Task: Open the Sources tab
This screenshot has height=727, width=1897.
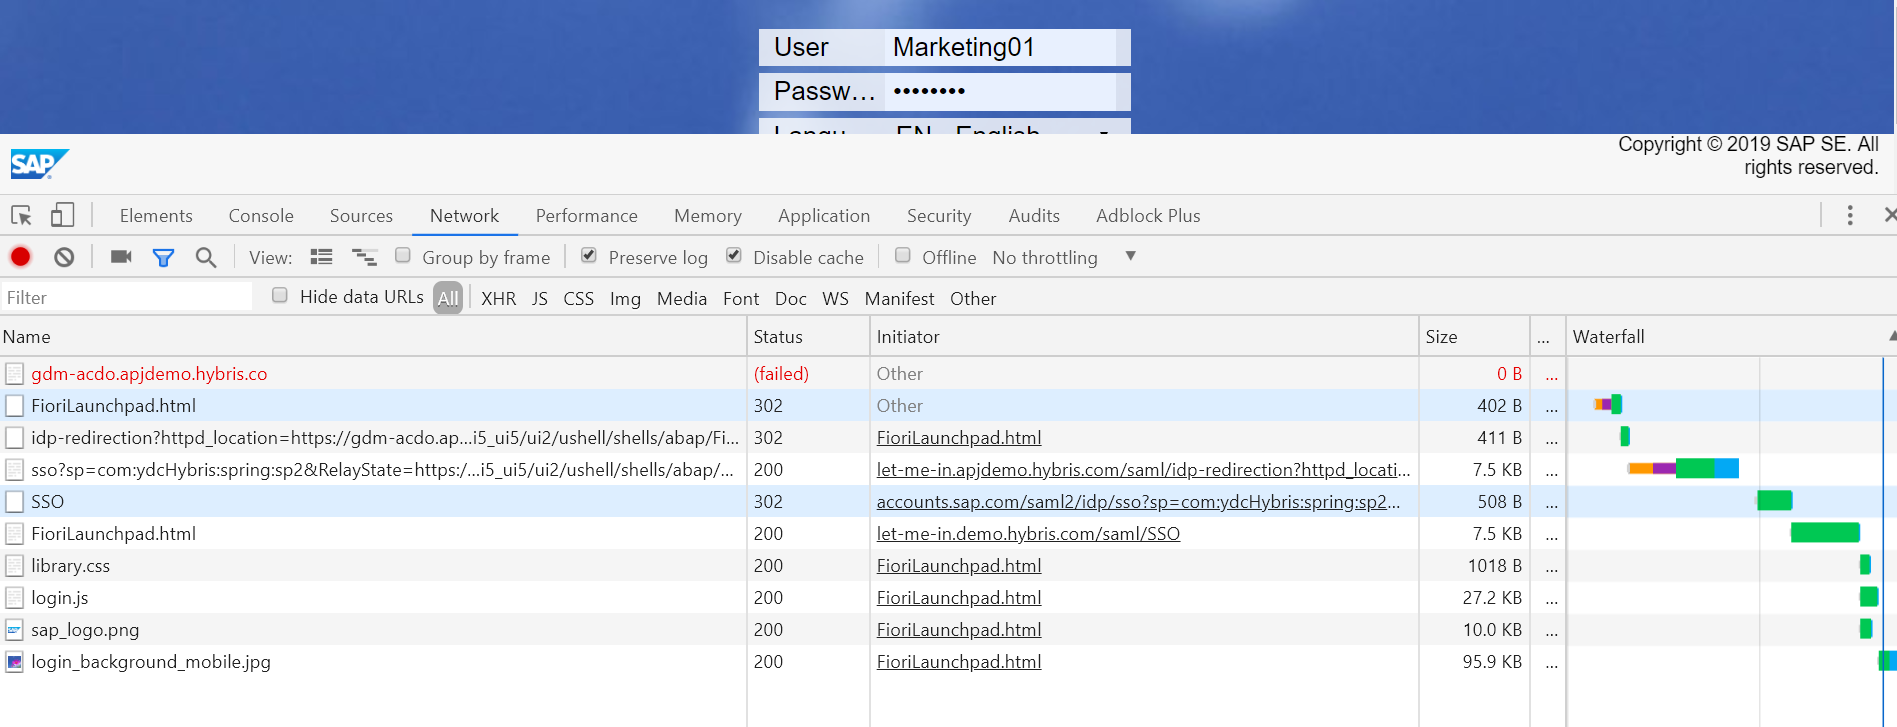Action: pos(361,215)
